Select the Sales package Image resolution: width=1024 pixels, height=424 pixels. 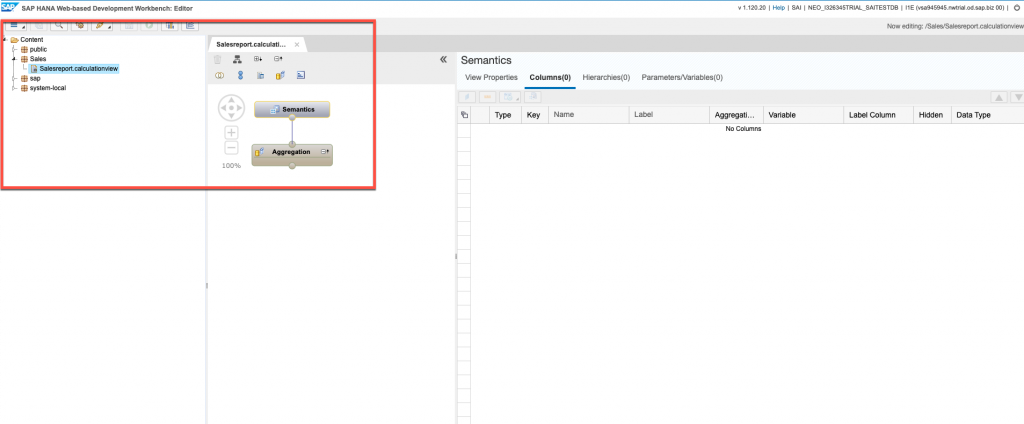[38, 59]
